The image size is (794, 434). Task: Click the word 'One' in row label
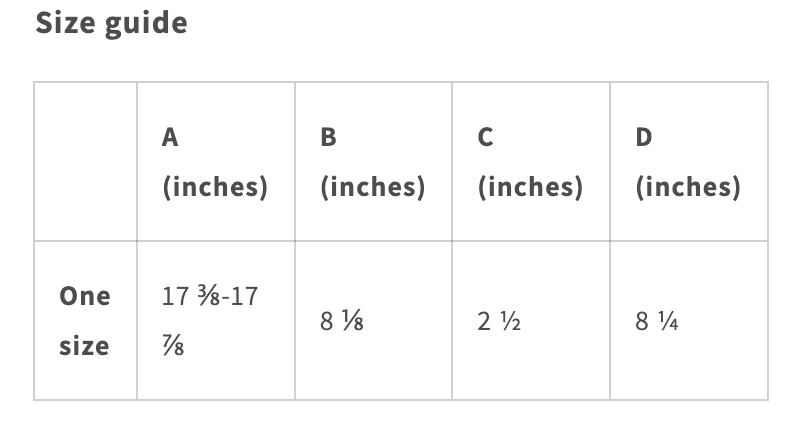(x=85, y=296)
